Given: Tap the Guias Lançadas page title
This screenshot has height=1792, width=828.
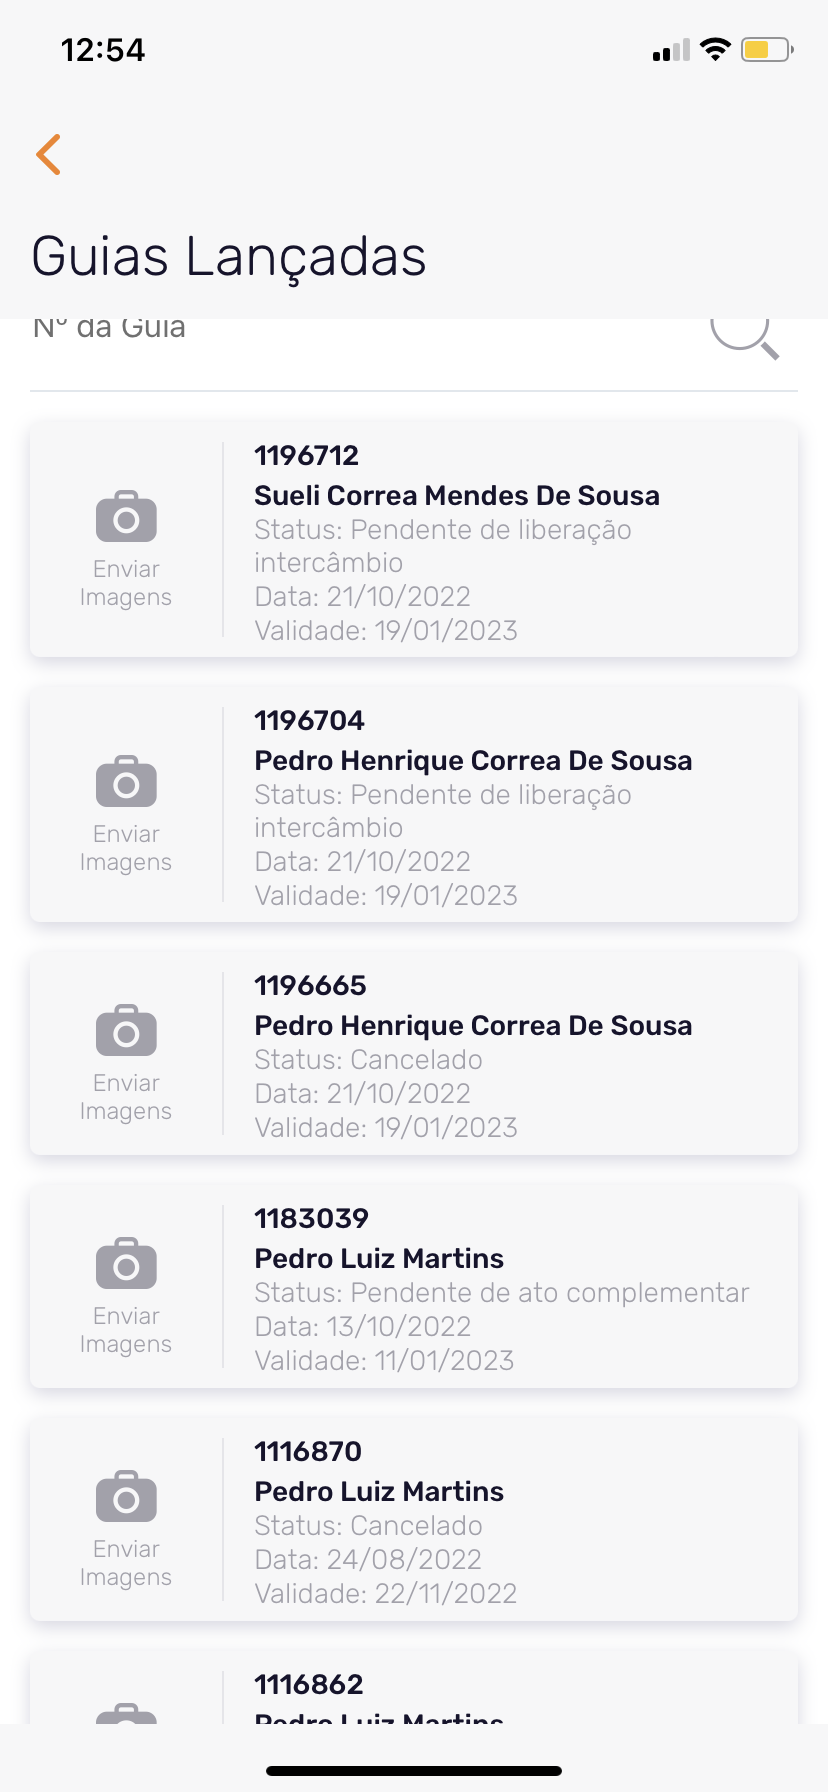Looking at the screenshot, I should point(229,256).
